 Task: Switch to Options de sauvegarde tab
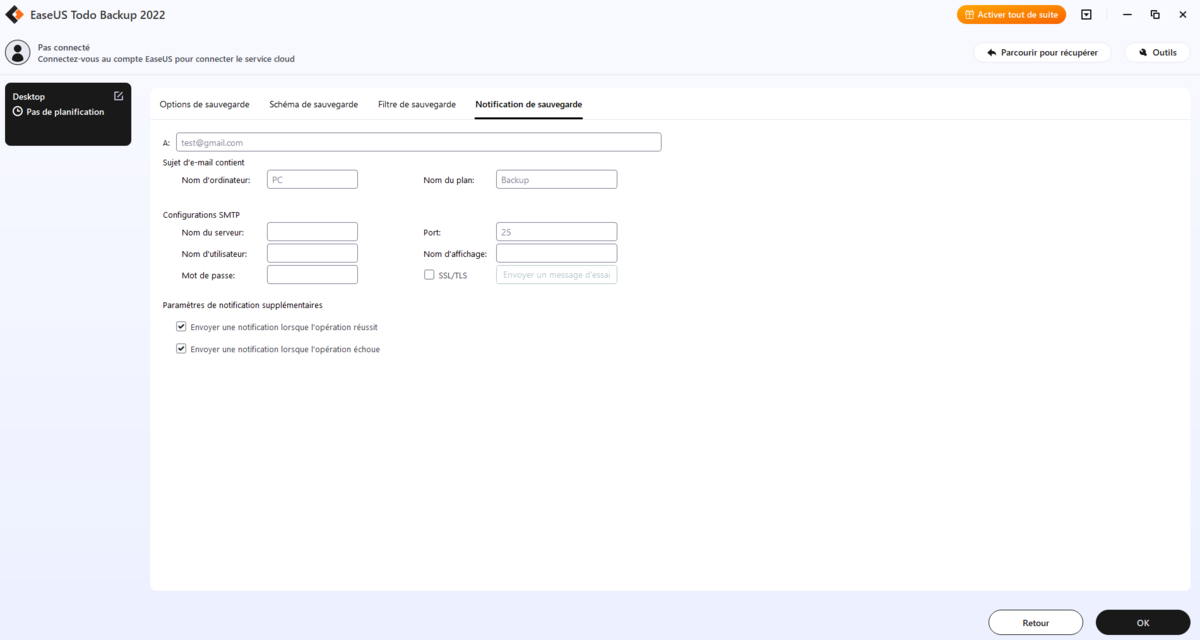pos(204,104)
